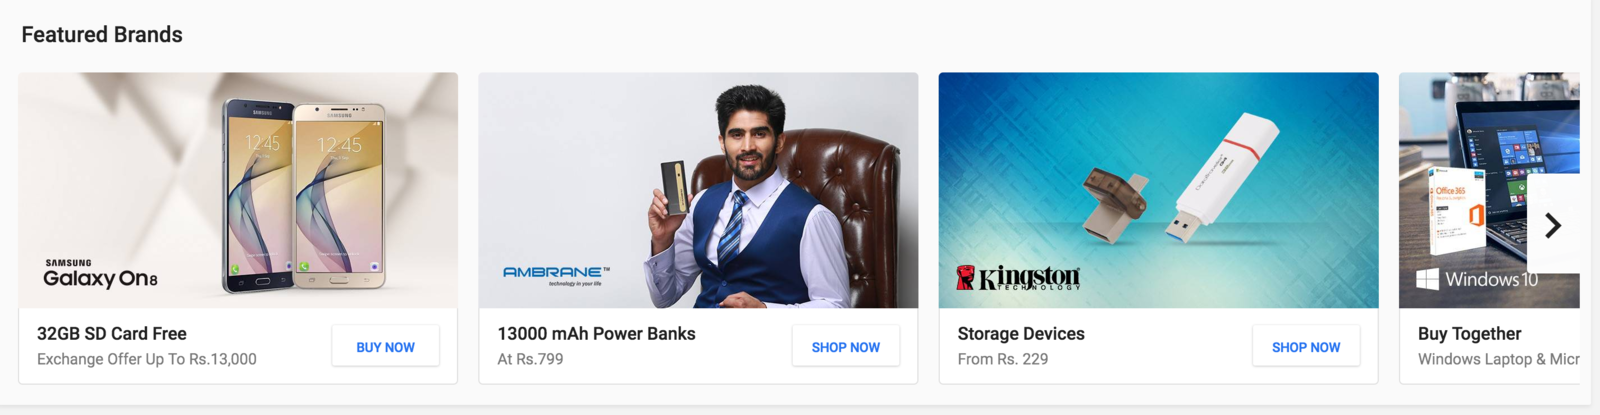1600x415 pixels.
Task: Click the Windows 10 logo
Action: (1477, 279)
